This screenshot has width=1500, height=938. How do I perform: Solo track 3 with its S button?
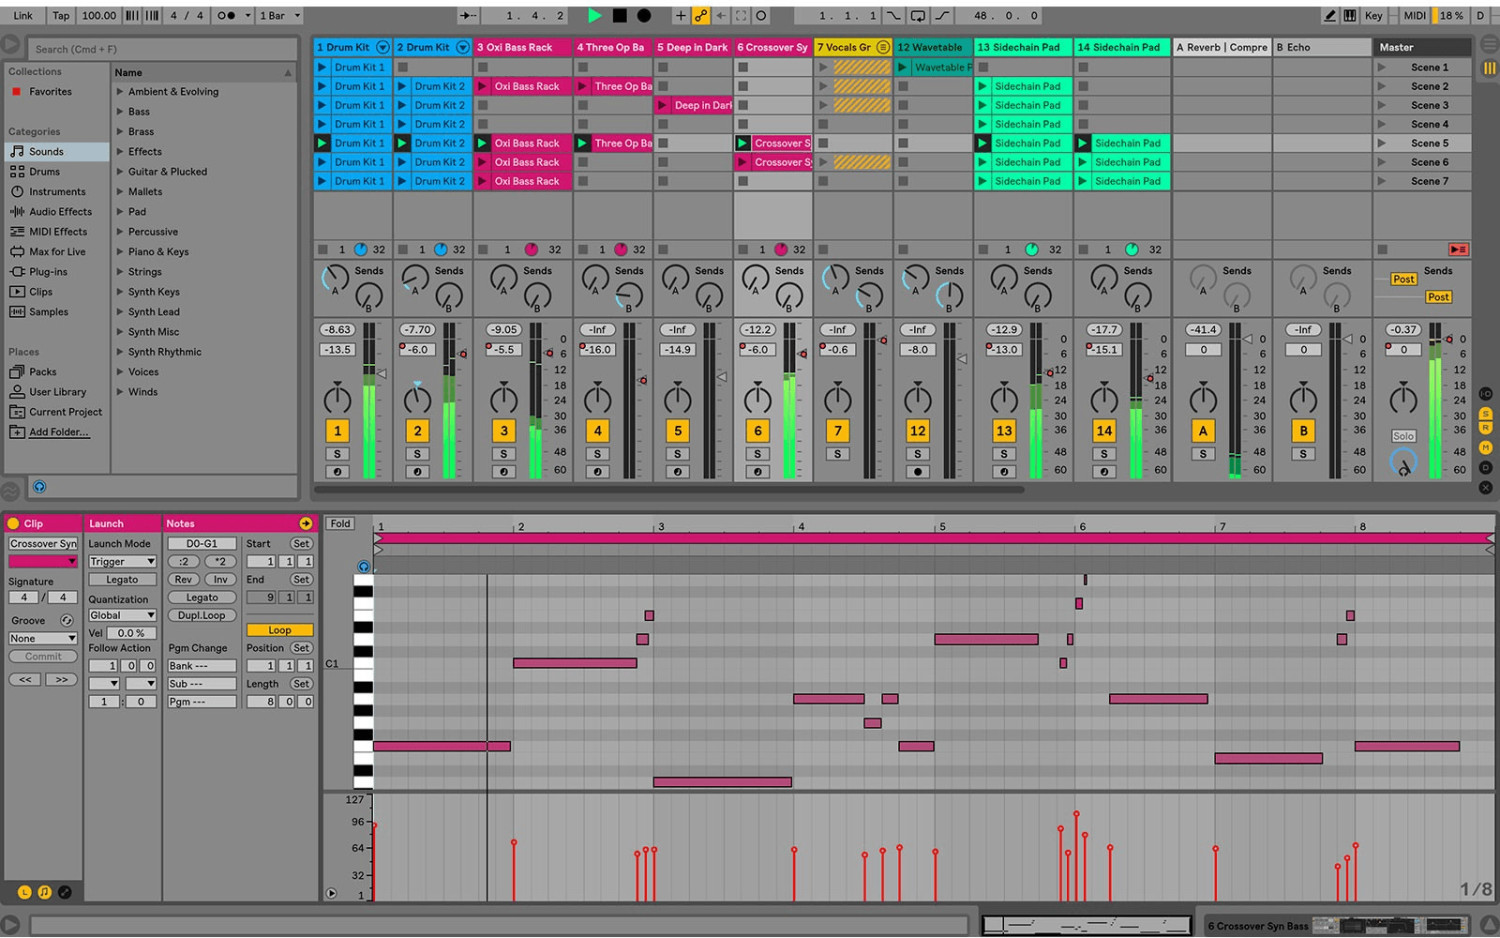click(x=504, y=454)
